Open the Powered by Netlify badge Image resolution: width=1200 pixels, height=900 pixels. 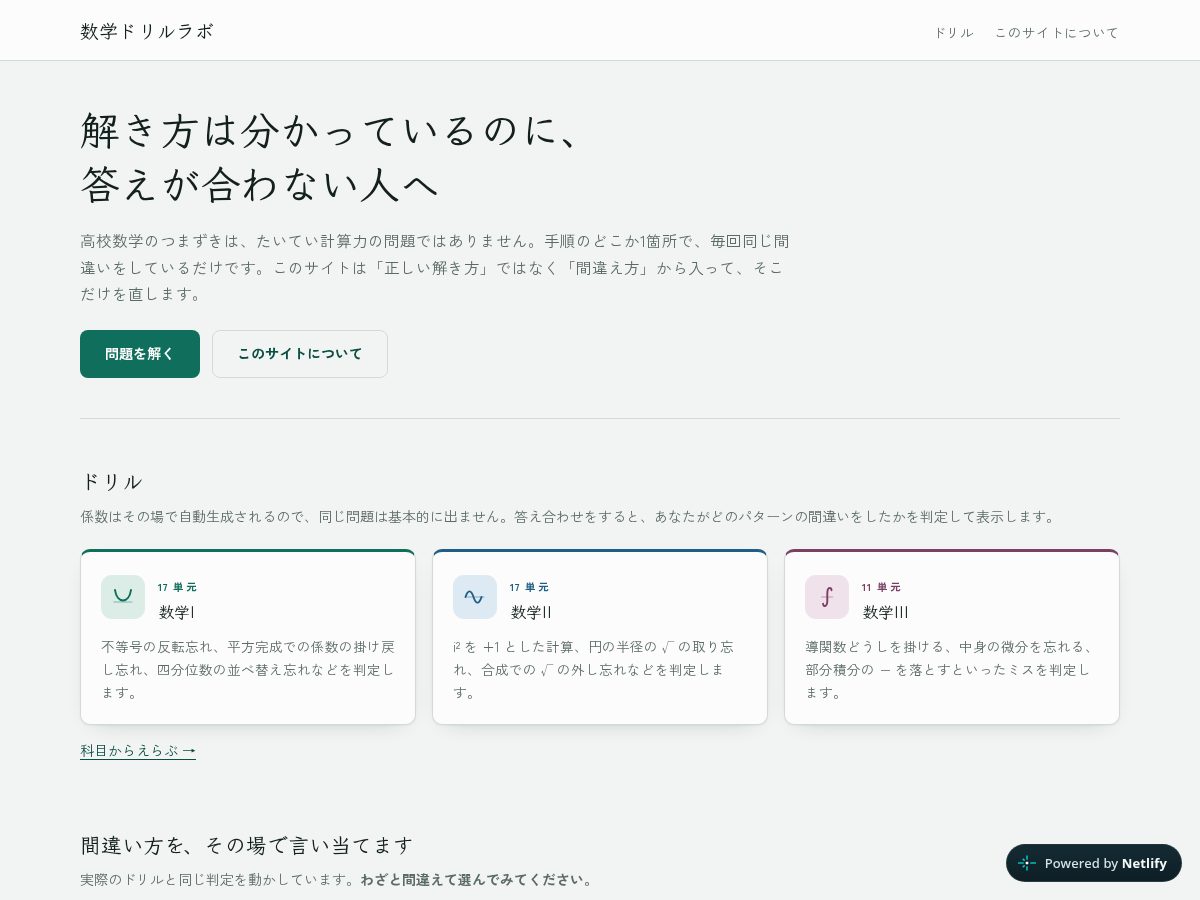pyautogui.click(x=1094, y=863)
